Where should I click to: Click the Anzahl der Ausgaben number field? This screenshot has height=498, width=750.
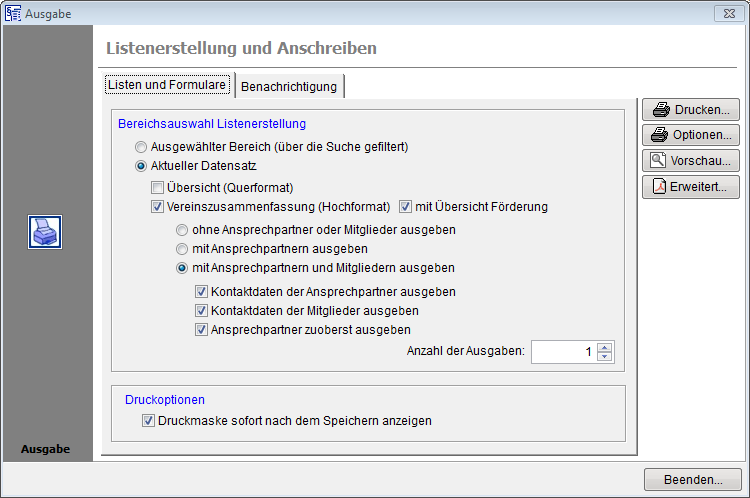coord(563,352)
